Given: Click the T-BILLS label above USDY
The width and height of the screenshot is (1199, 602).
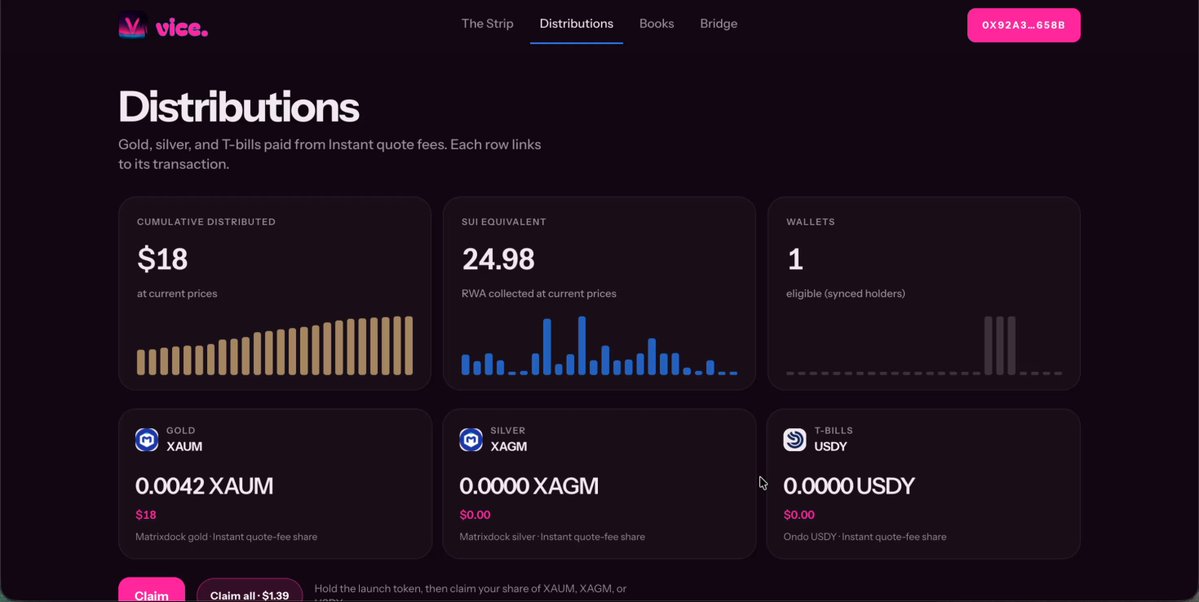Looking at the screenshot, I should click(x=833, y=431).
